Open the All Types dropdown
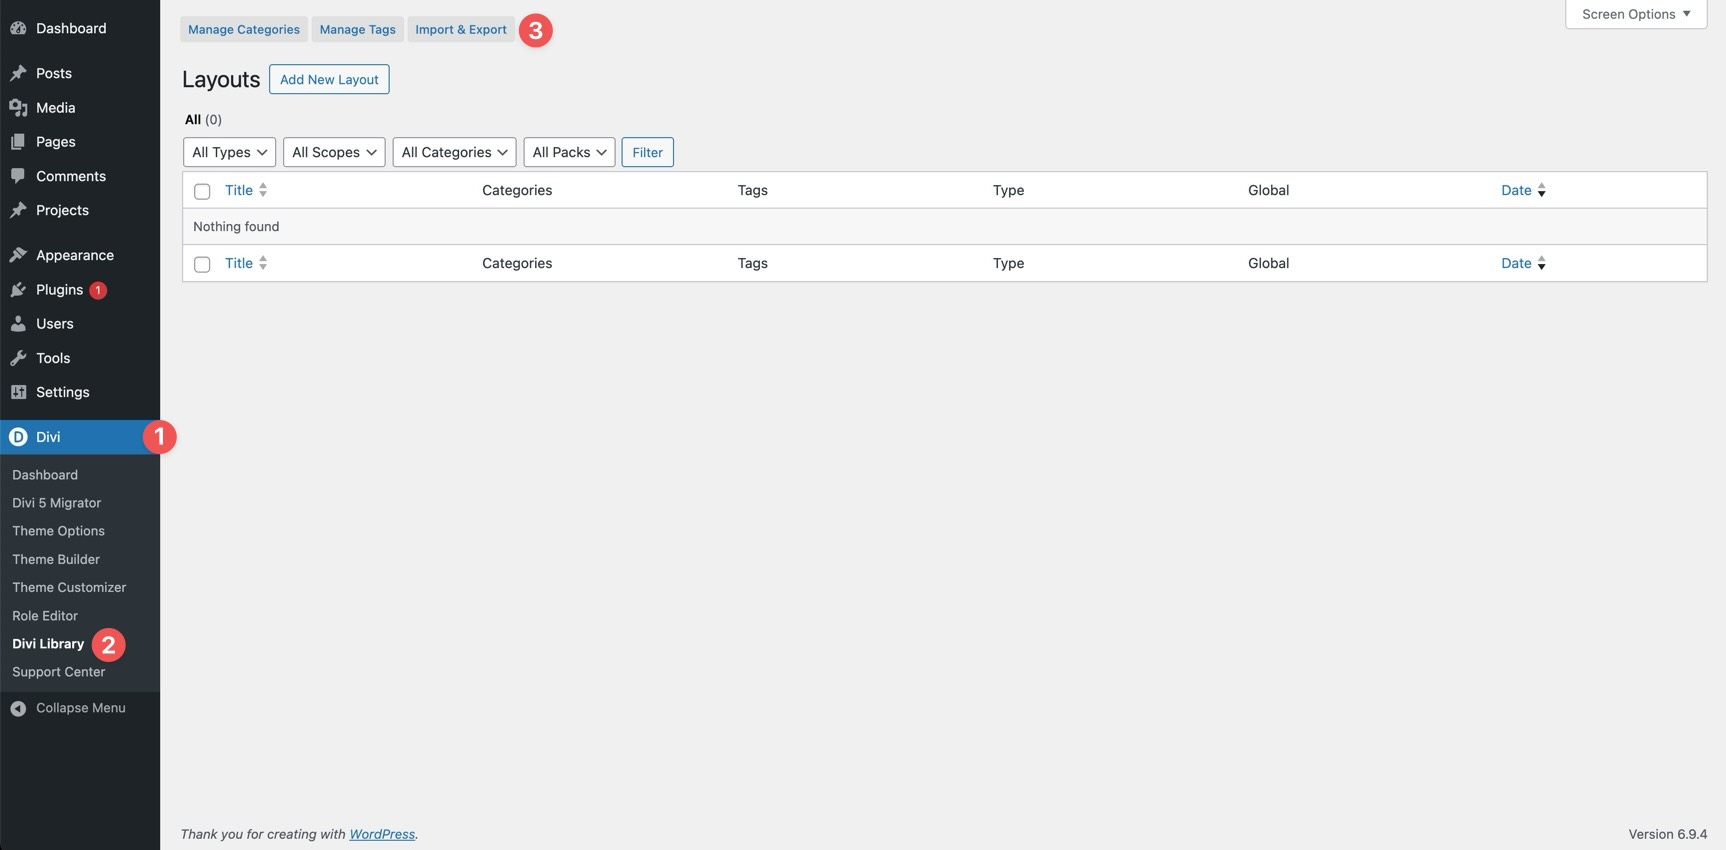This screenshot has height=850, width=1726. tap(229, 152)
